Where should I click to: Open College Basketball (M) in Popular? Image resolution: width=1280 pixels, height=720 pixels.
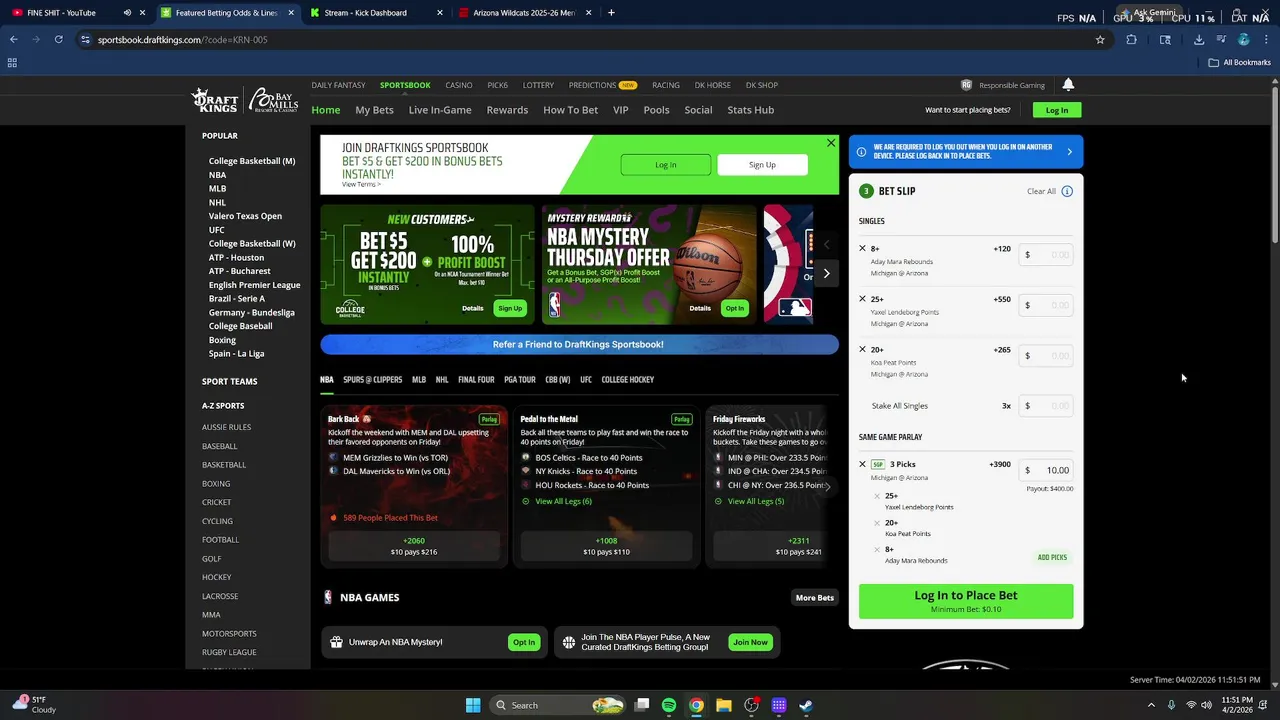(252, 161)
